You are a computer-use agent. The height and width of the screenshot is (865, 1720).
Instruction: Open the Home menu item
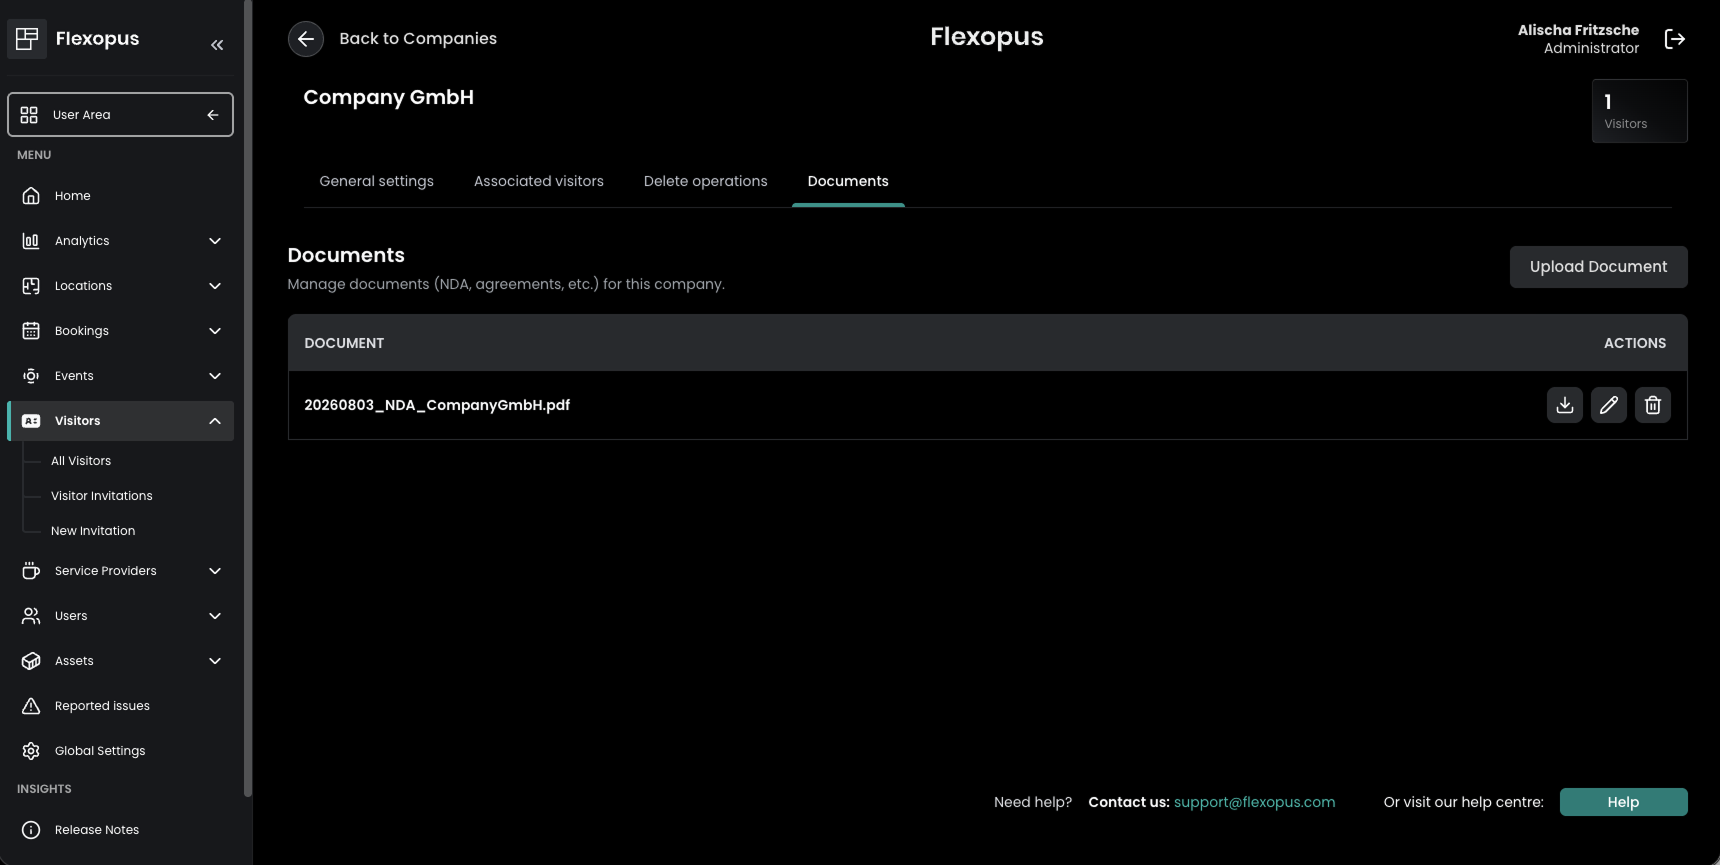point(120,196)
